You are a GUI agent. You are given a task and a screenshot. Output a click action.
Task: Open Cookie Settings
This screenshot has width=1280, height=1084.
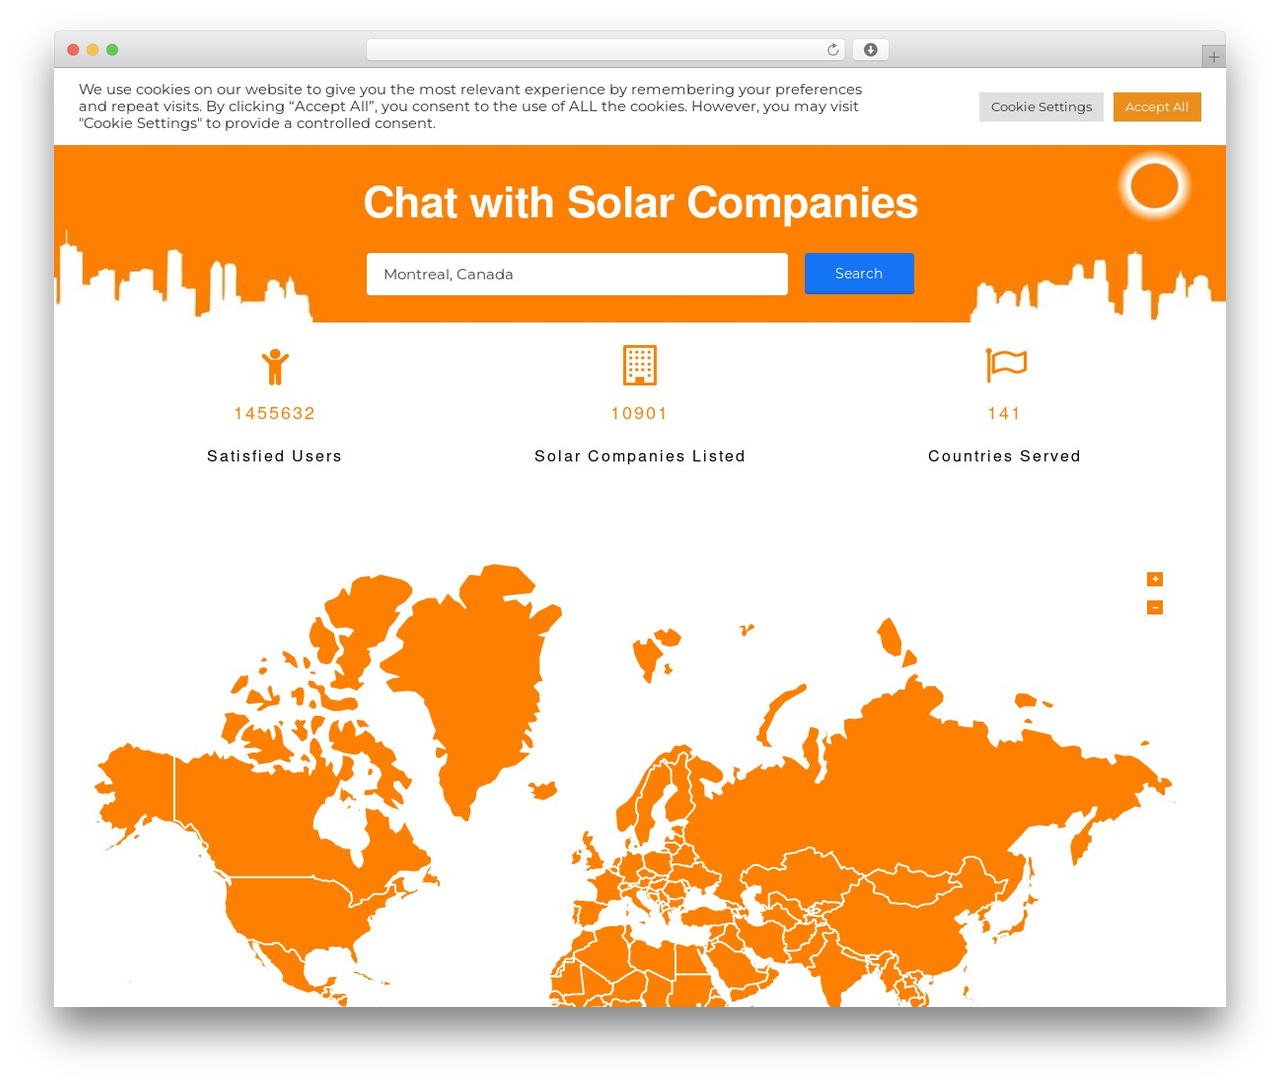[x=1041, y=107]
